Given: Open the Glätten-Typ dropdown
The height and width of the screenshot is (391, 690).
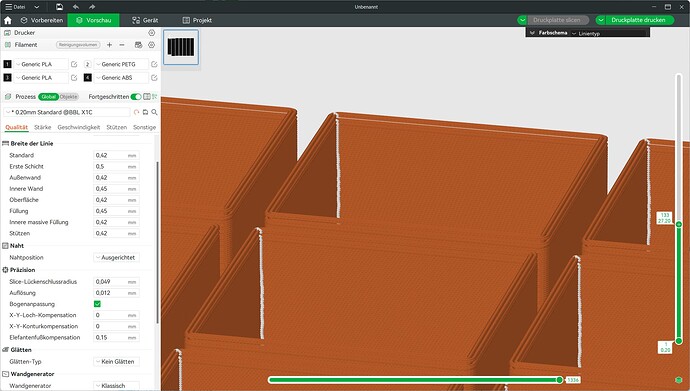Looking at the screenshot, I should [x=116, y=362].
